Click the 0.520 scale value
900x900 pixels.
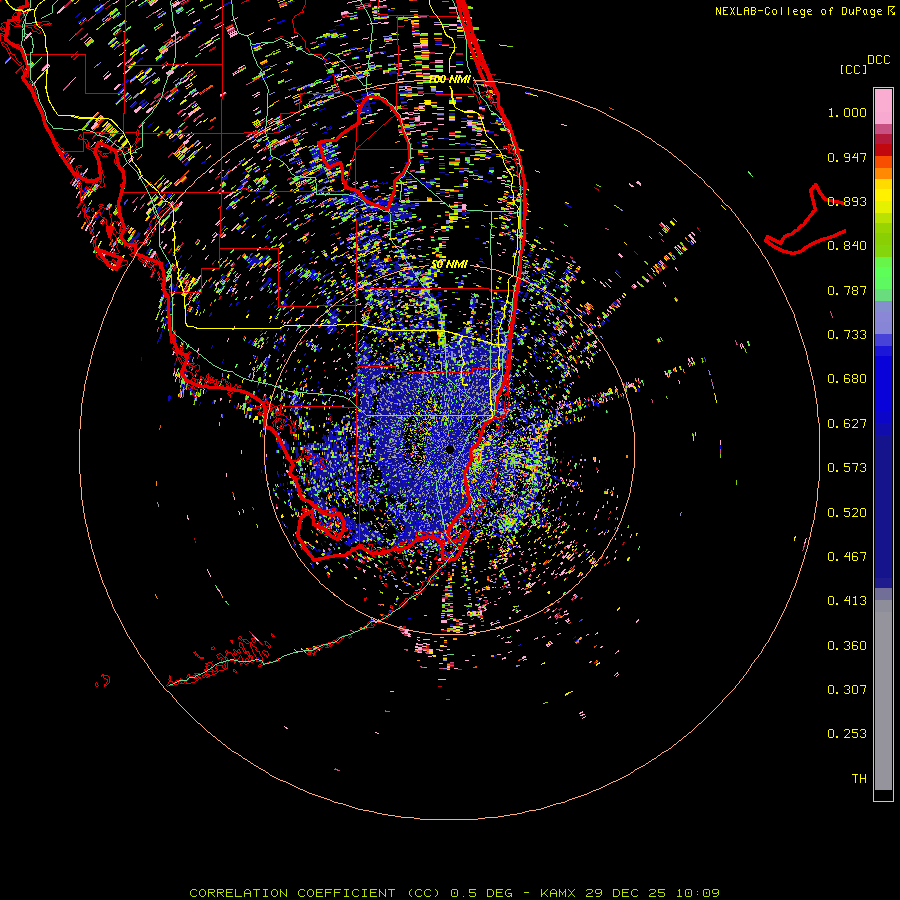847,513
